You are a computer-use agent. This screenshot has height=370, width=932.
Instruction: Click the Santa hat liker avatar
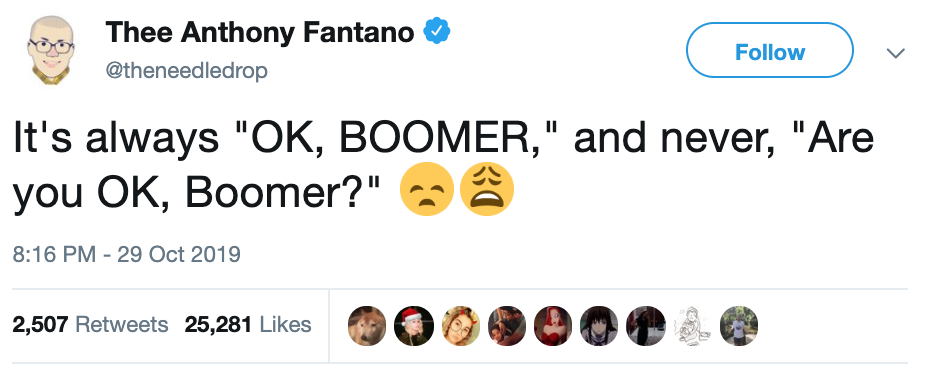[414, 326]
